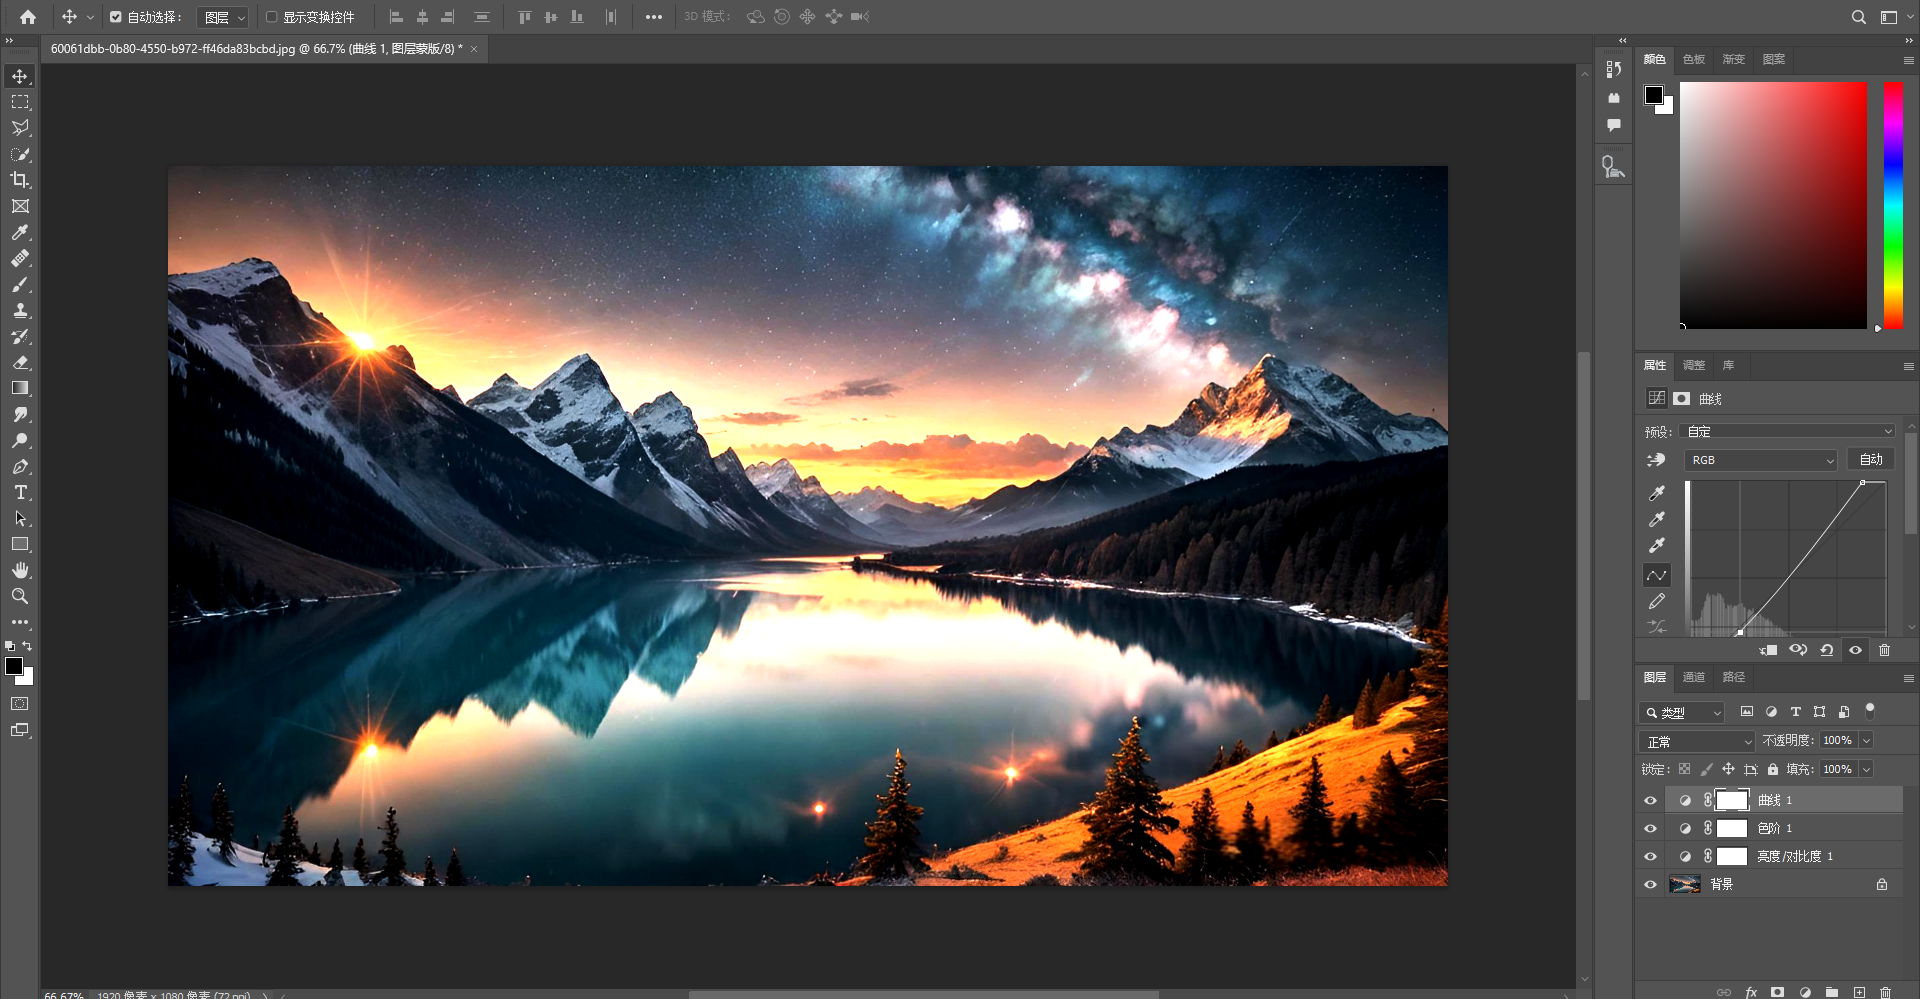The height and width of the screenshot is (999, 1920).
Task: Select the Brush tool
Action: click(20, 284)
